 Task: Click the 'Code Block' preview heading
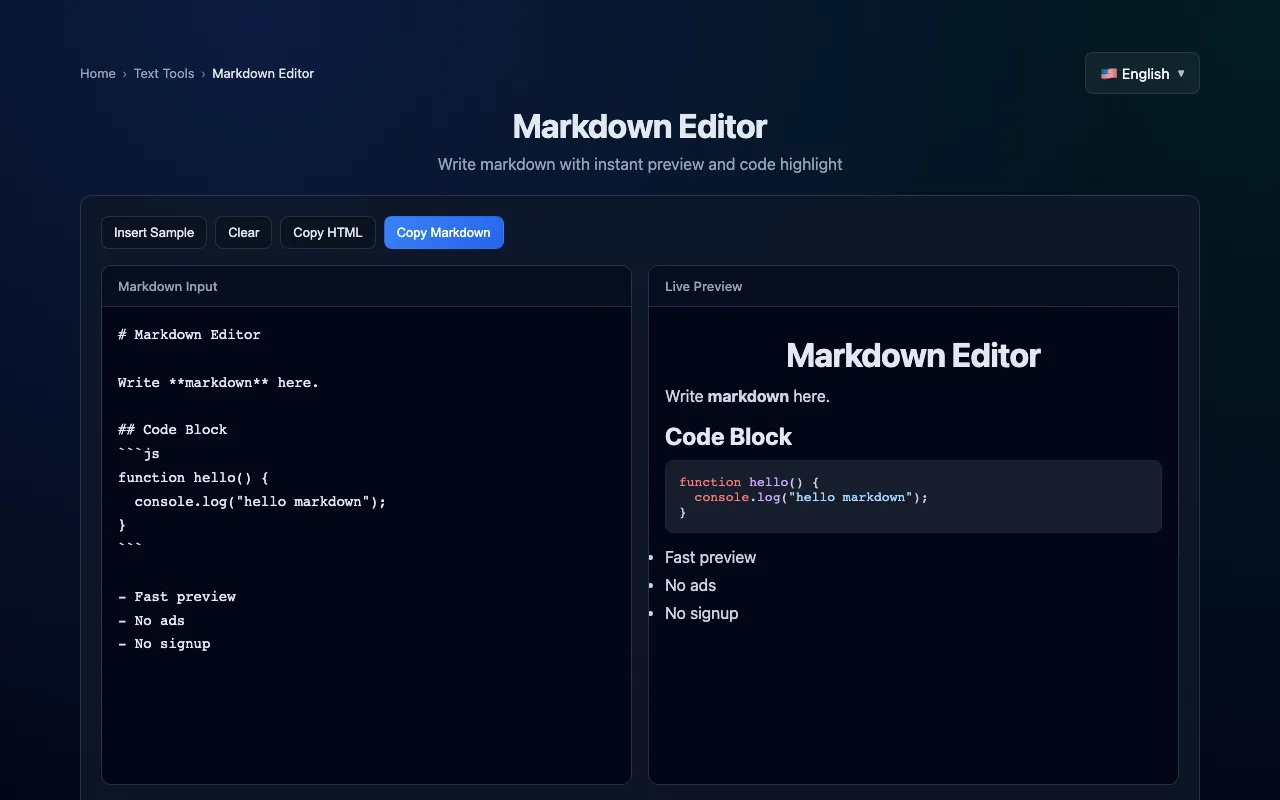click(728, 437)
